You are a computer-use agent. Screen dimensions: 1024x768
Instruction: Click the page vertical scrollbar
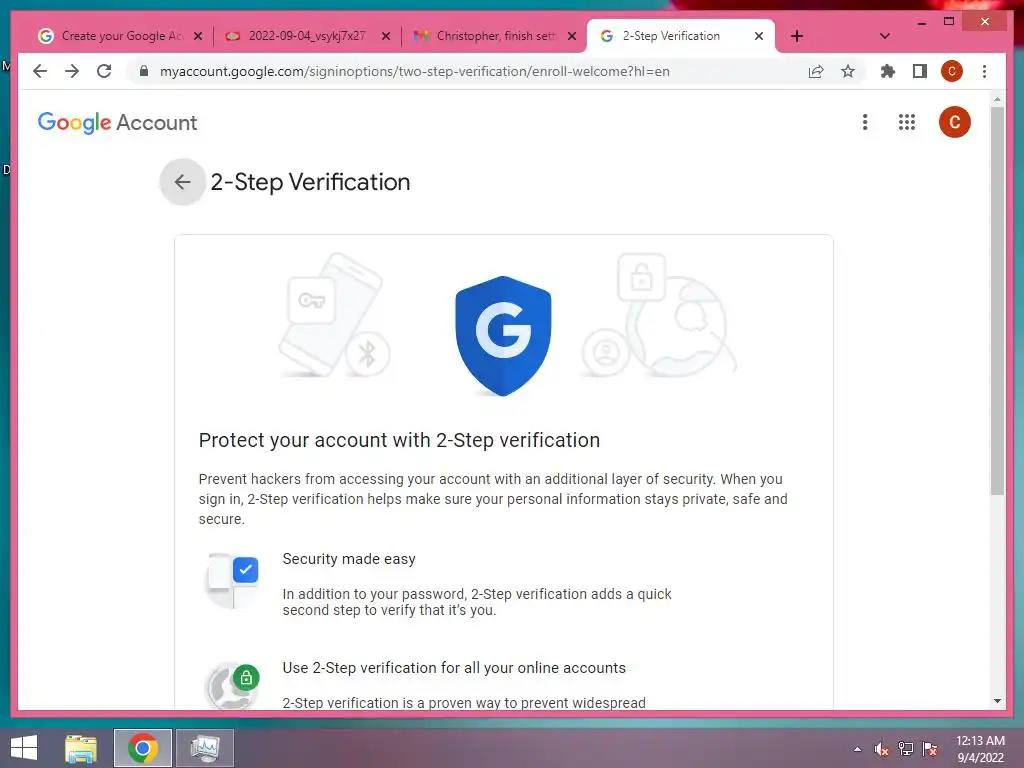point(997,300)
